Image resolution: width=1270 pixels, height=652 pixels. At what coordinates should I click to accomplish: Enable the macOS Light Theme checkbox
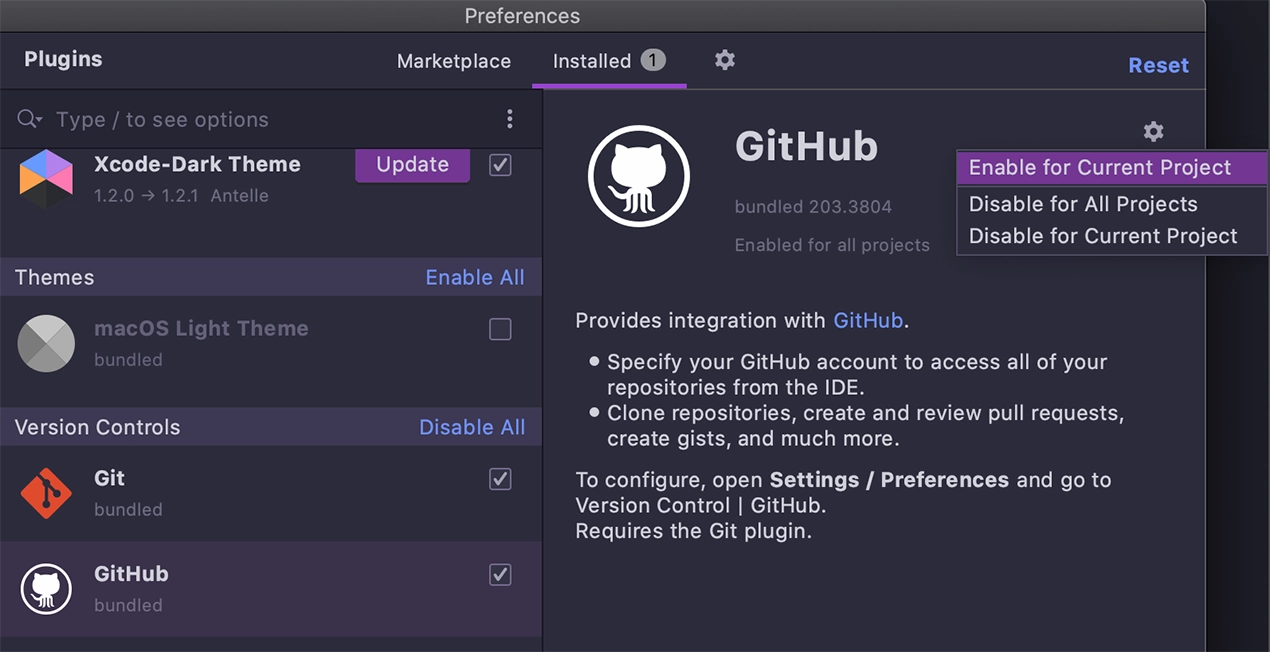click(500, 329)
